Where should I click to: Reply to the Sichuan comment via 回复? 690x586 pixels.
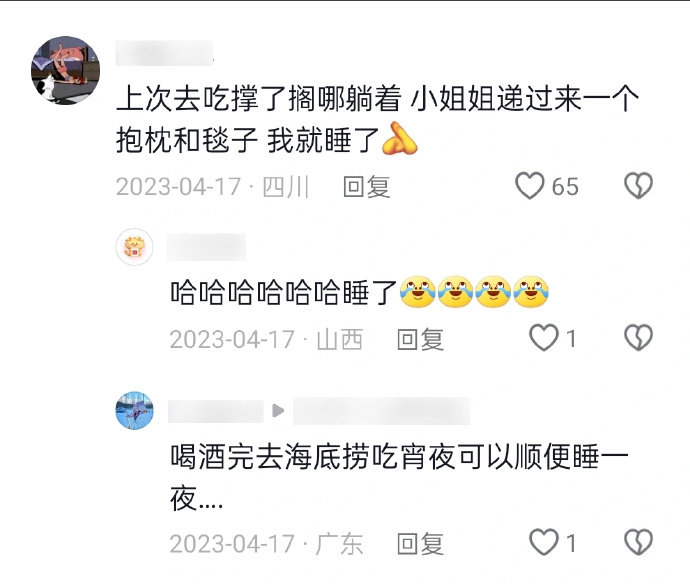click(367, 187)
